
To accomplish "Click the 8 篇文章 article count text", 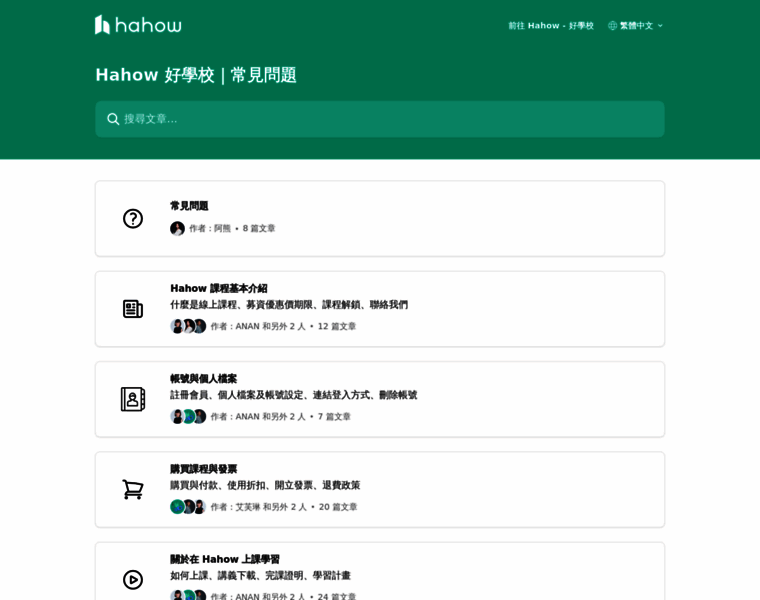I will tap(259, 228).
